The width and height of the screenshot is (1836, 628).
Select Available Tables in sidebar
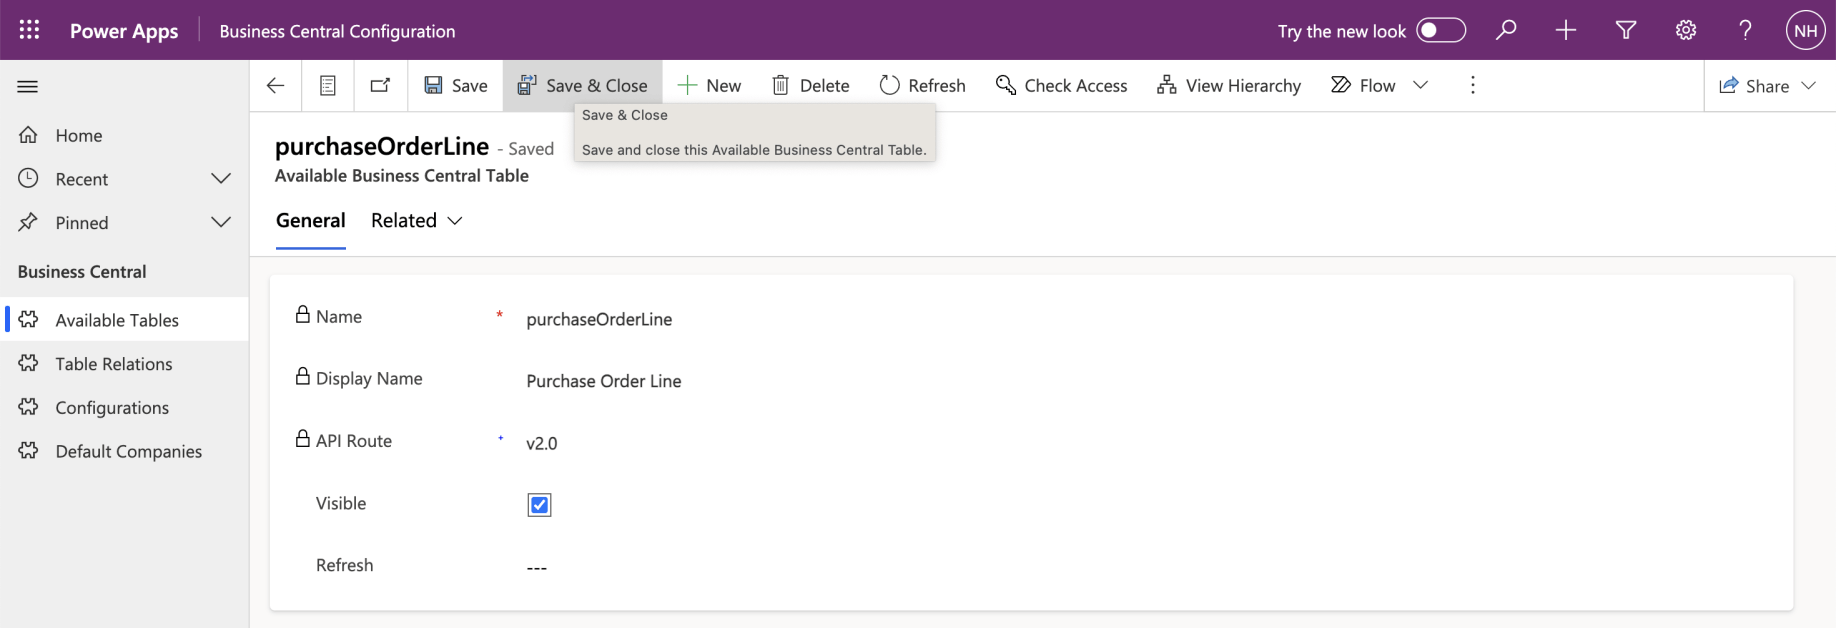click(x=124, y=320)
